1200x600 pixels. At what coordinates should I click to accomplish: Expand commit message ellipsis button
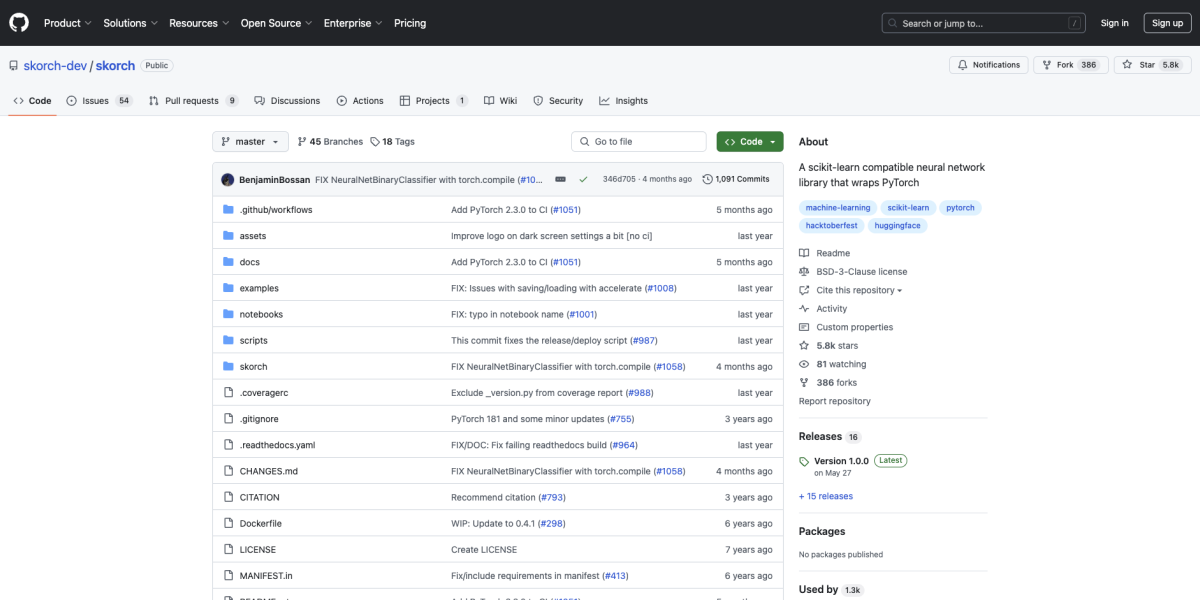[560, 179]
